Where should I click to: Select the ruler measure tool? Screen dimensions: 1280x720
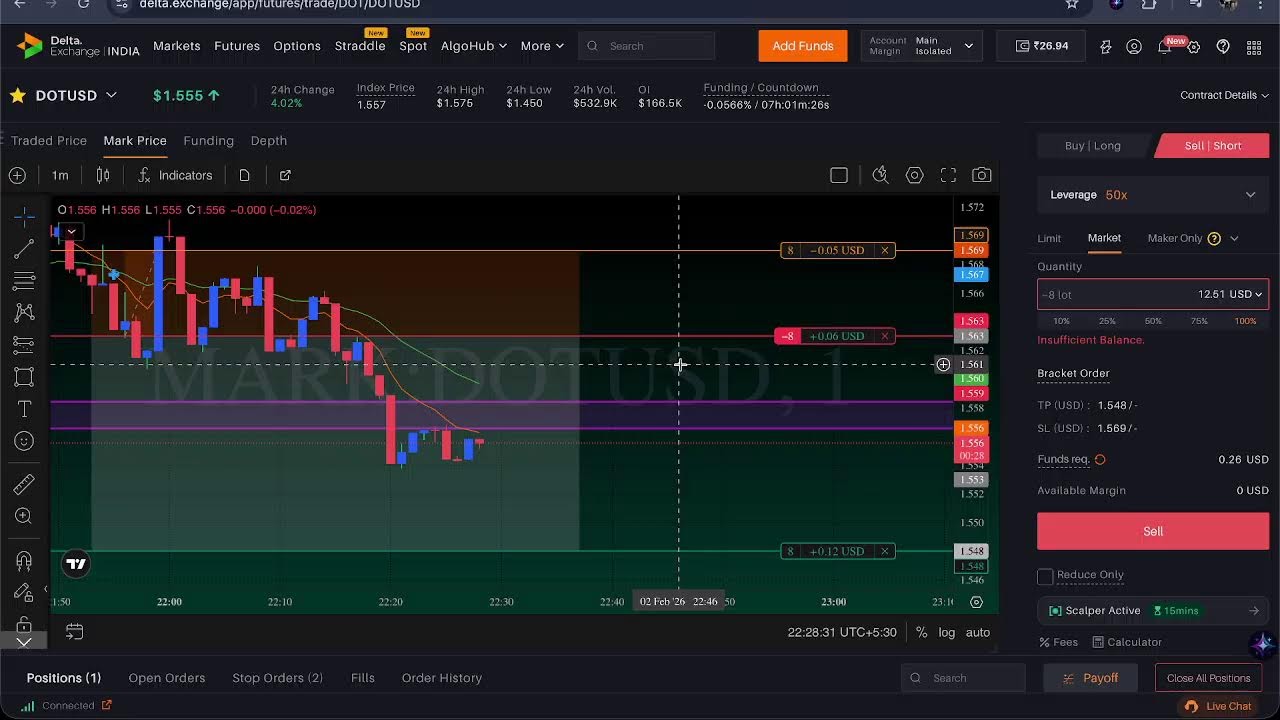[24, 484]
